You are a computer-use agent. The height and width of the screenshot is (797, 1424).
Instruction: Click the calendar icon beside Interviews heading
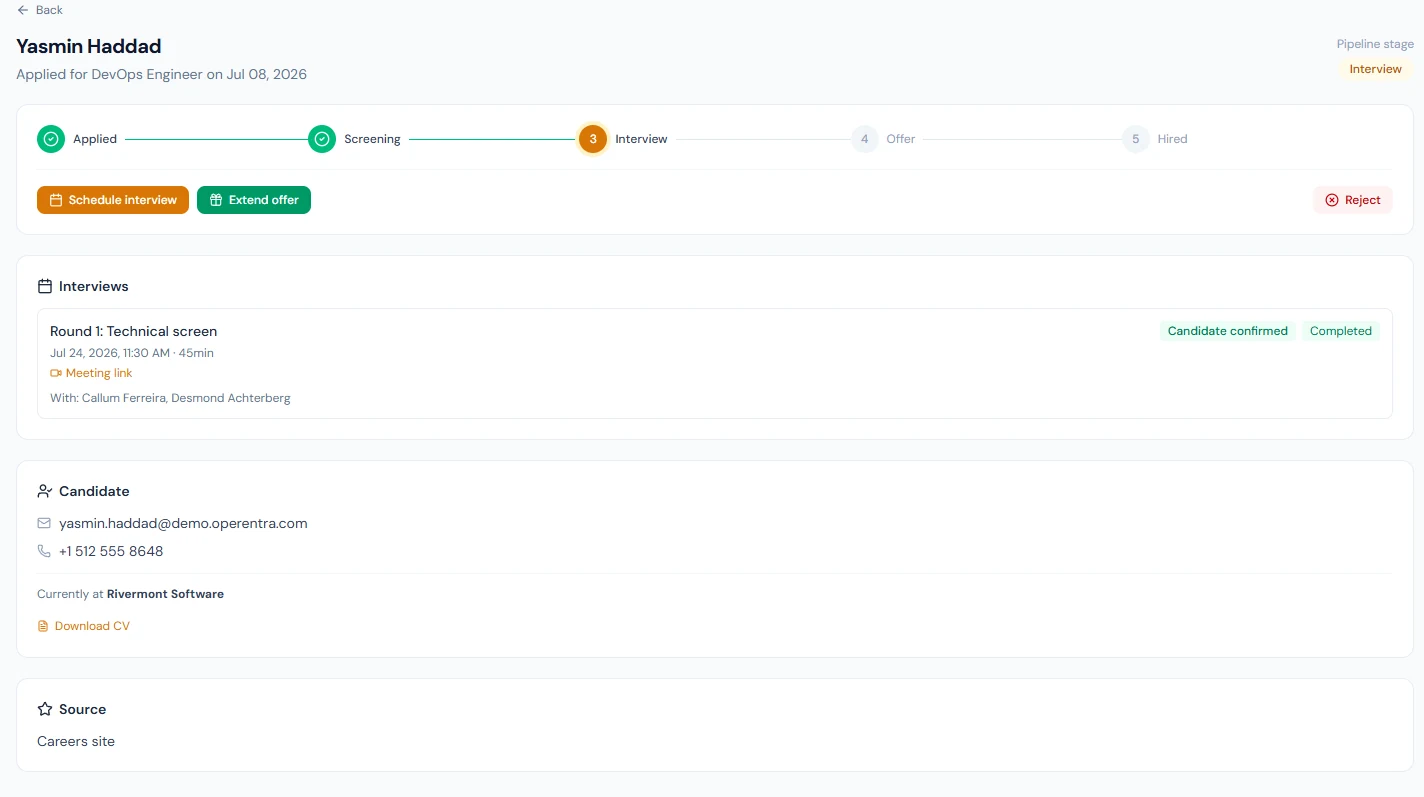point(44,286)
